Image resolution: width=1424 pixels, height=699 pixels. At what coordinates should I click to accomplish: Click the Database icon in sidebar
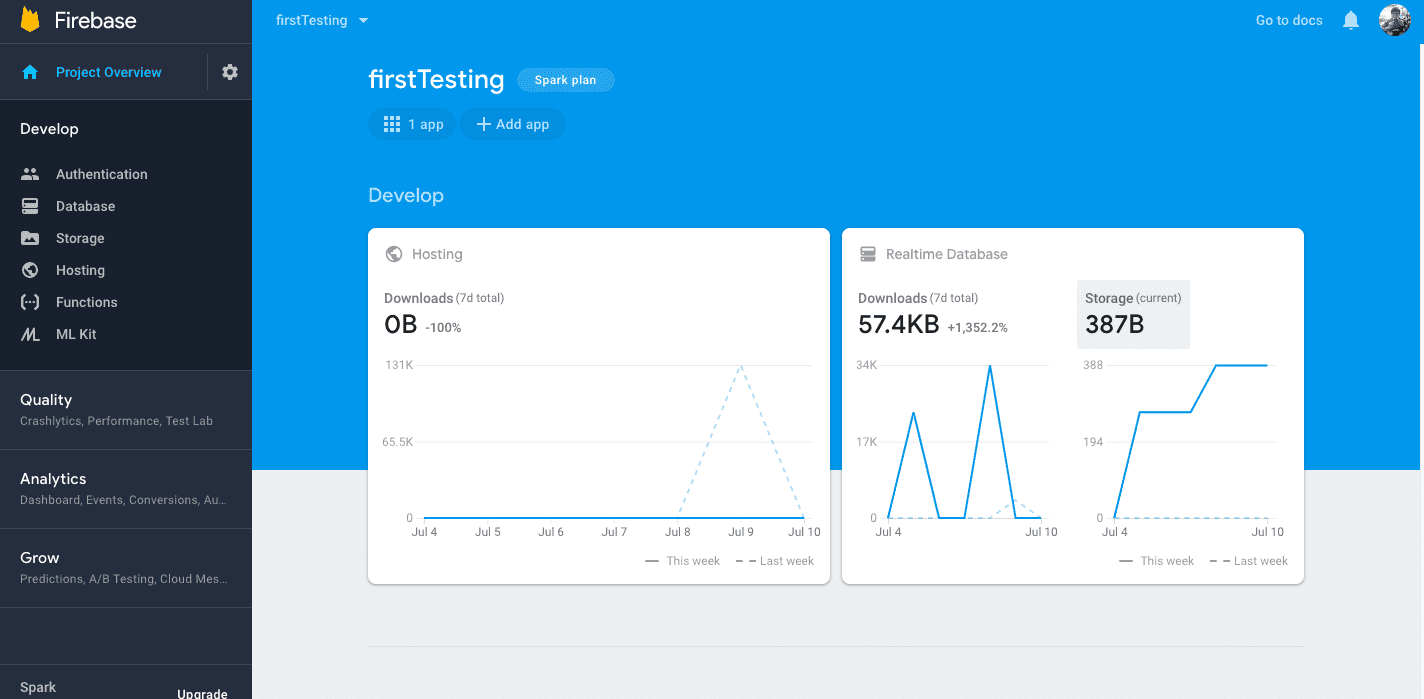[30, 206]
